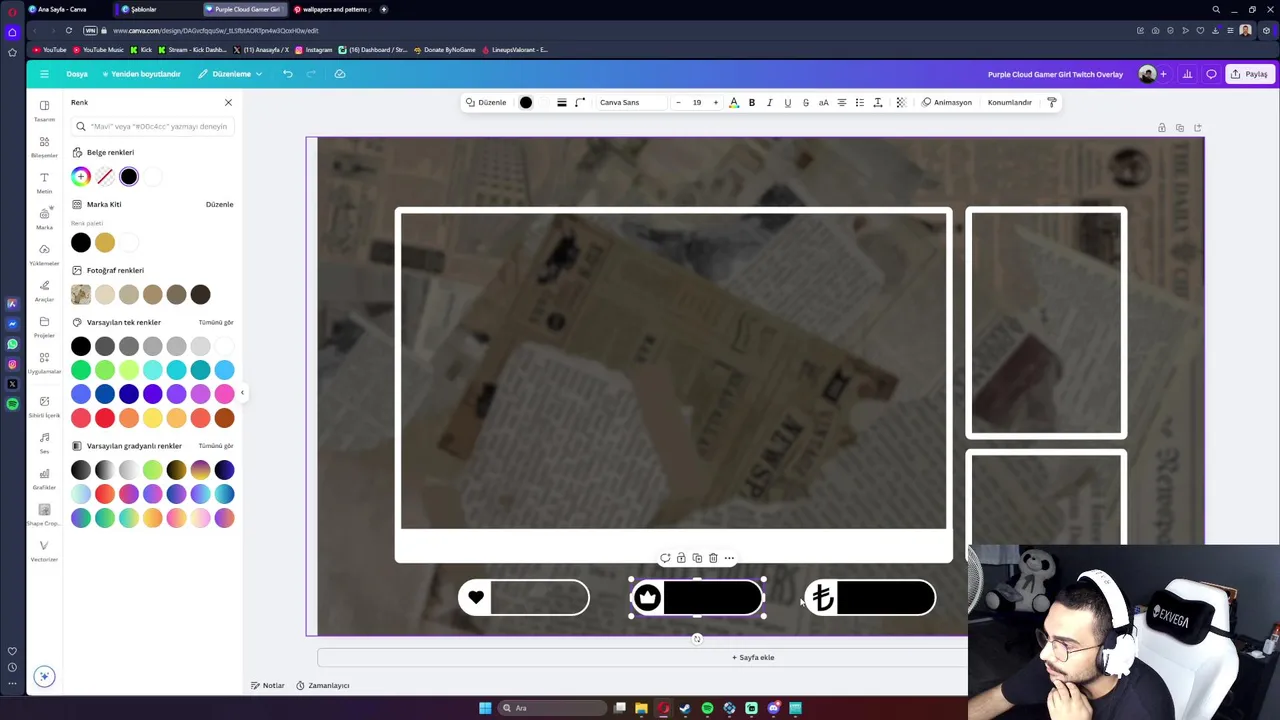Click Konumlandır position button
This screenshot has height=720, width=1280.
[1009, 102]
